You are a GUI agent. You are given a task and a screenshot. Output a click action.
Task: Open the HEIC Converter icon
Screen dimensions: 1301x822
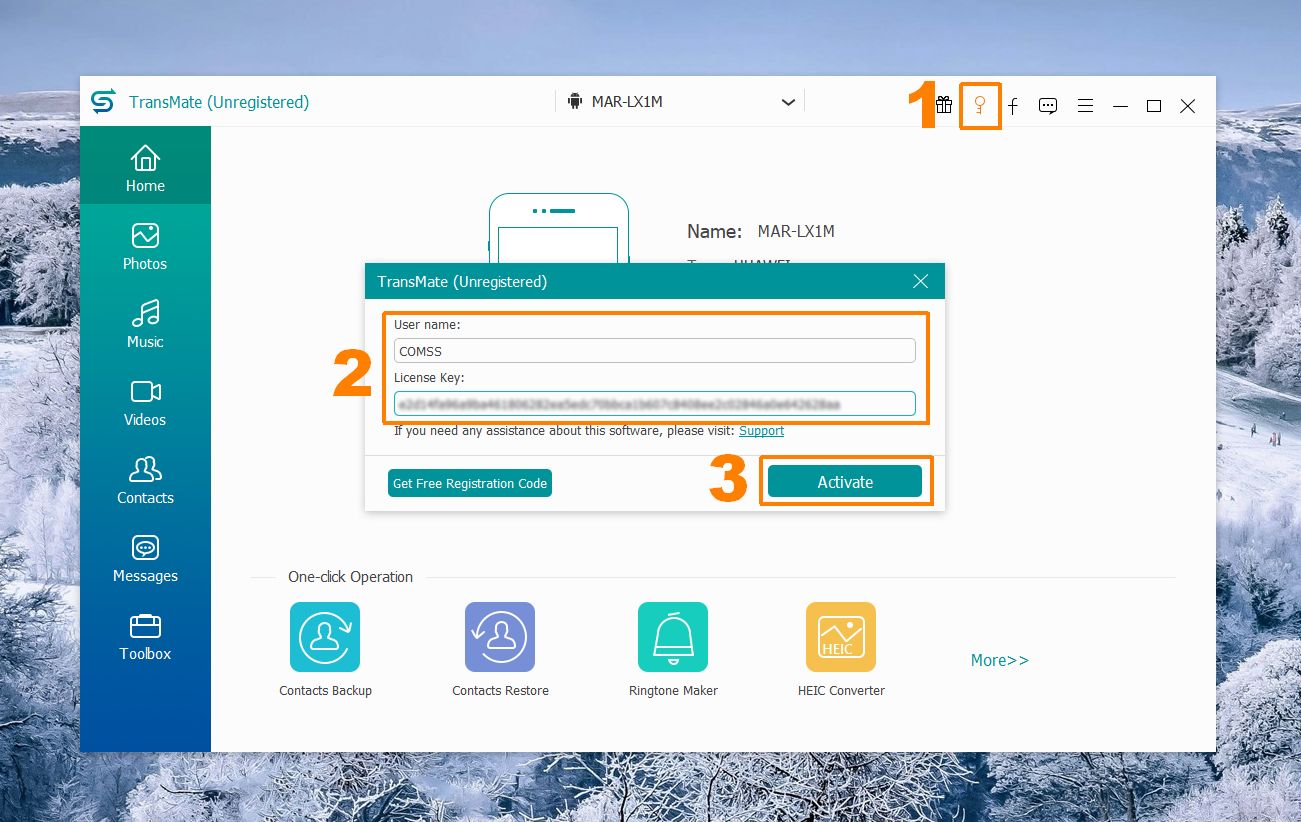(x=841, y=637)
